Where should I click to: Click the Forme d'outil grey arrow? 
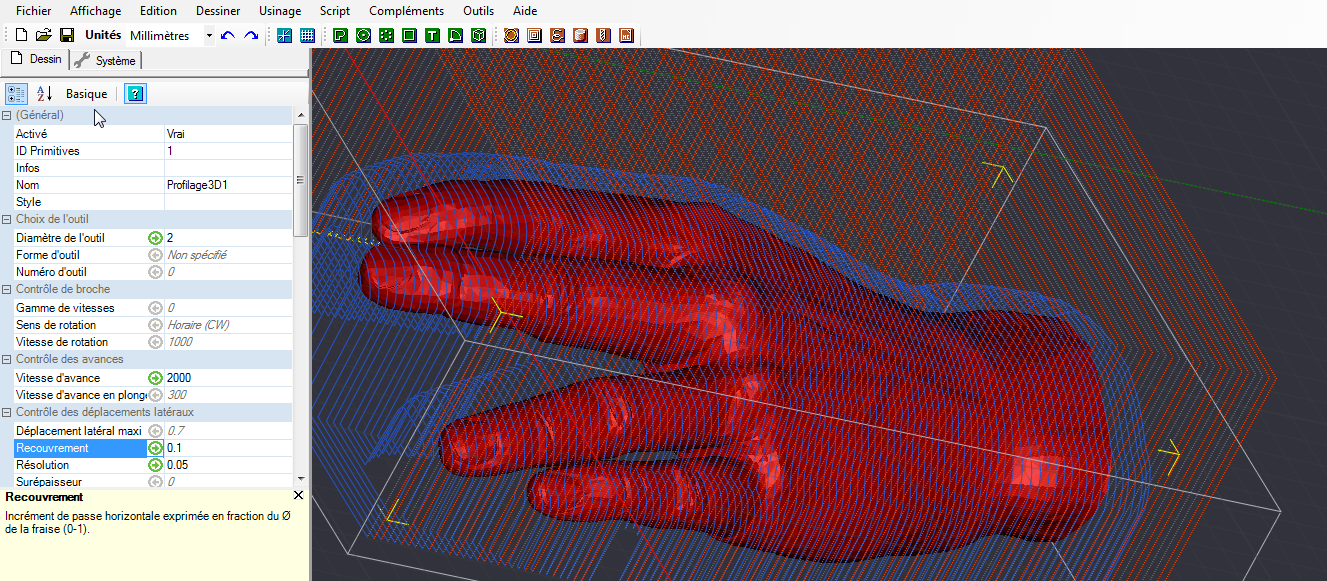click(x=155, y=255)
